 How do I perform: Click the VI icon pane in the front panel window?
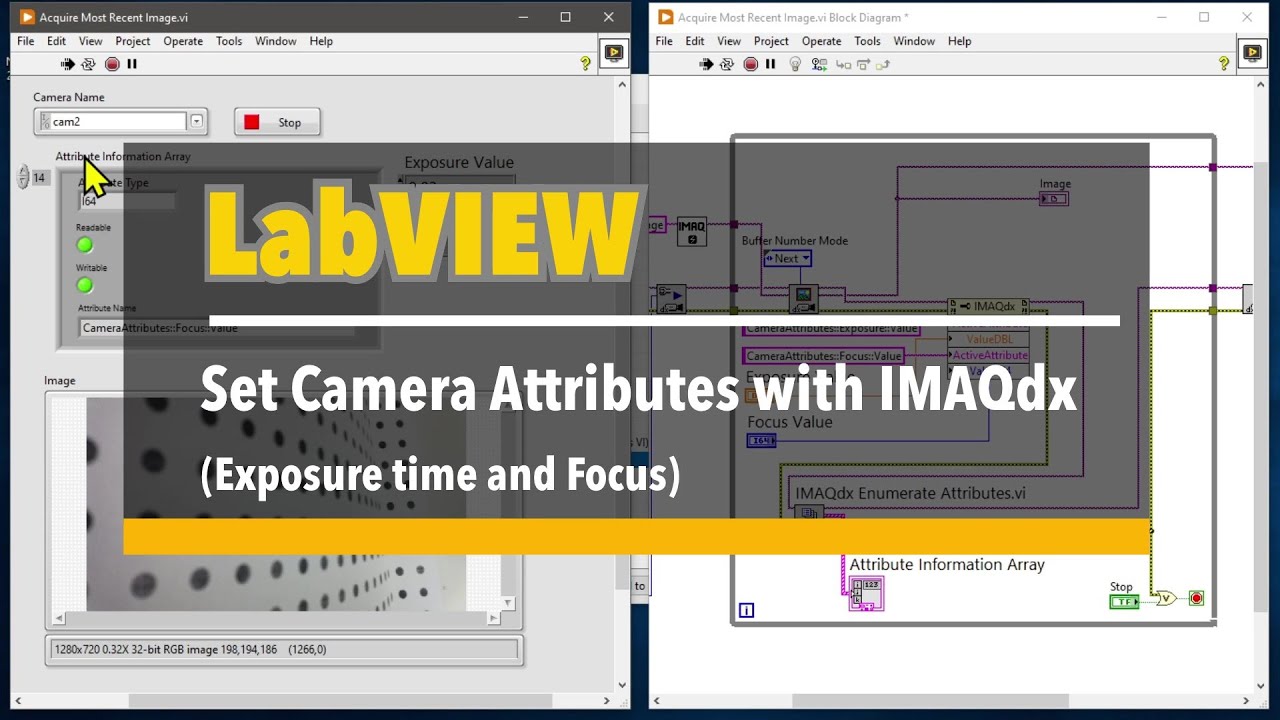[x=614, y=52]
